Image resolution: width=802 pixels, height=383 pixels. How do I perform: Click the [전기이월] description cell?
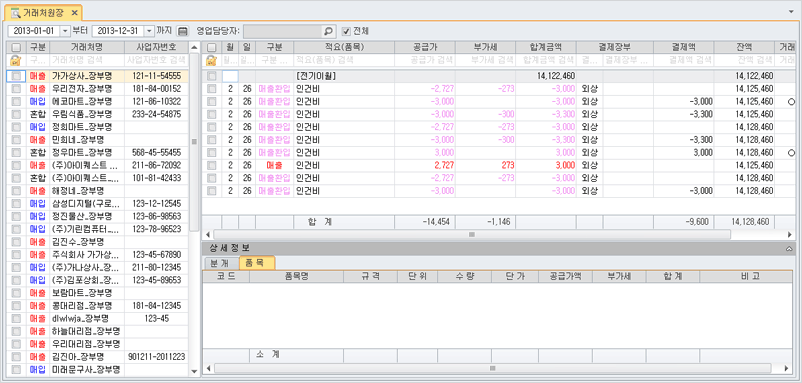point(344,76)
